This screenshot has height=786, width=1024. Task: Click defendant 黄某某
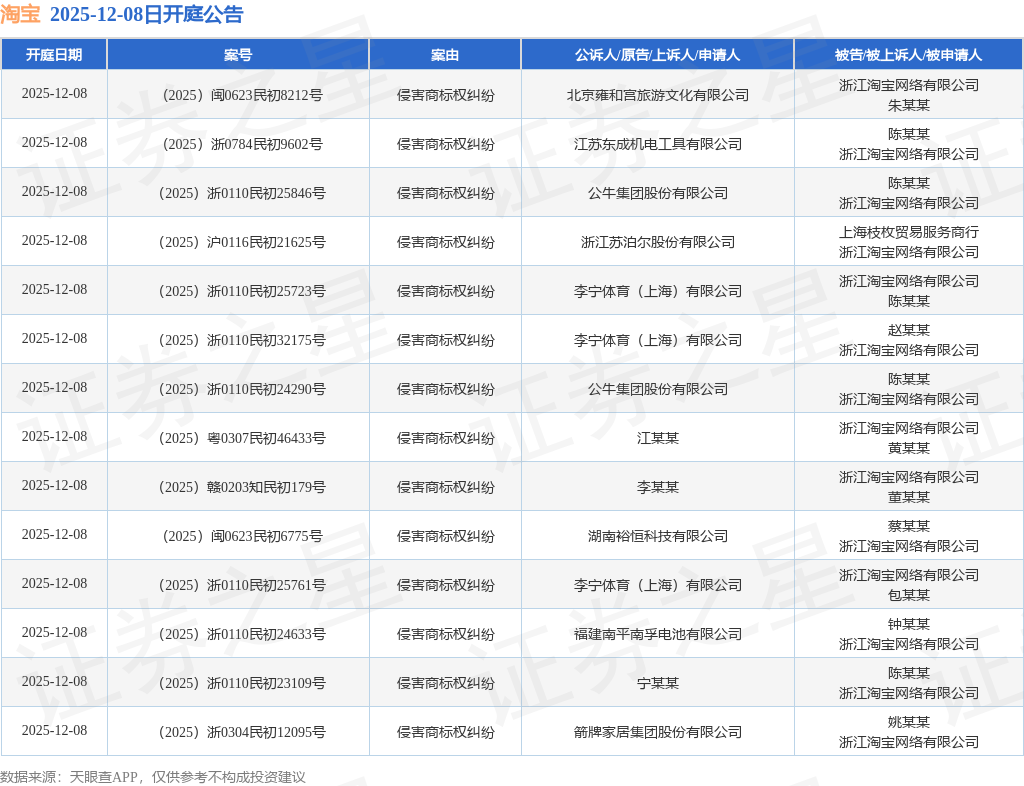point(908,448)
